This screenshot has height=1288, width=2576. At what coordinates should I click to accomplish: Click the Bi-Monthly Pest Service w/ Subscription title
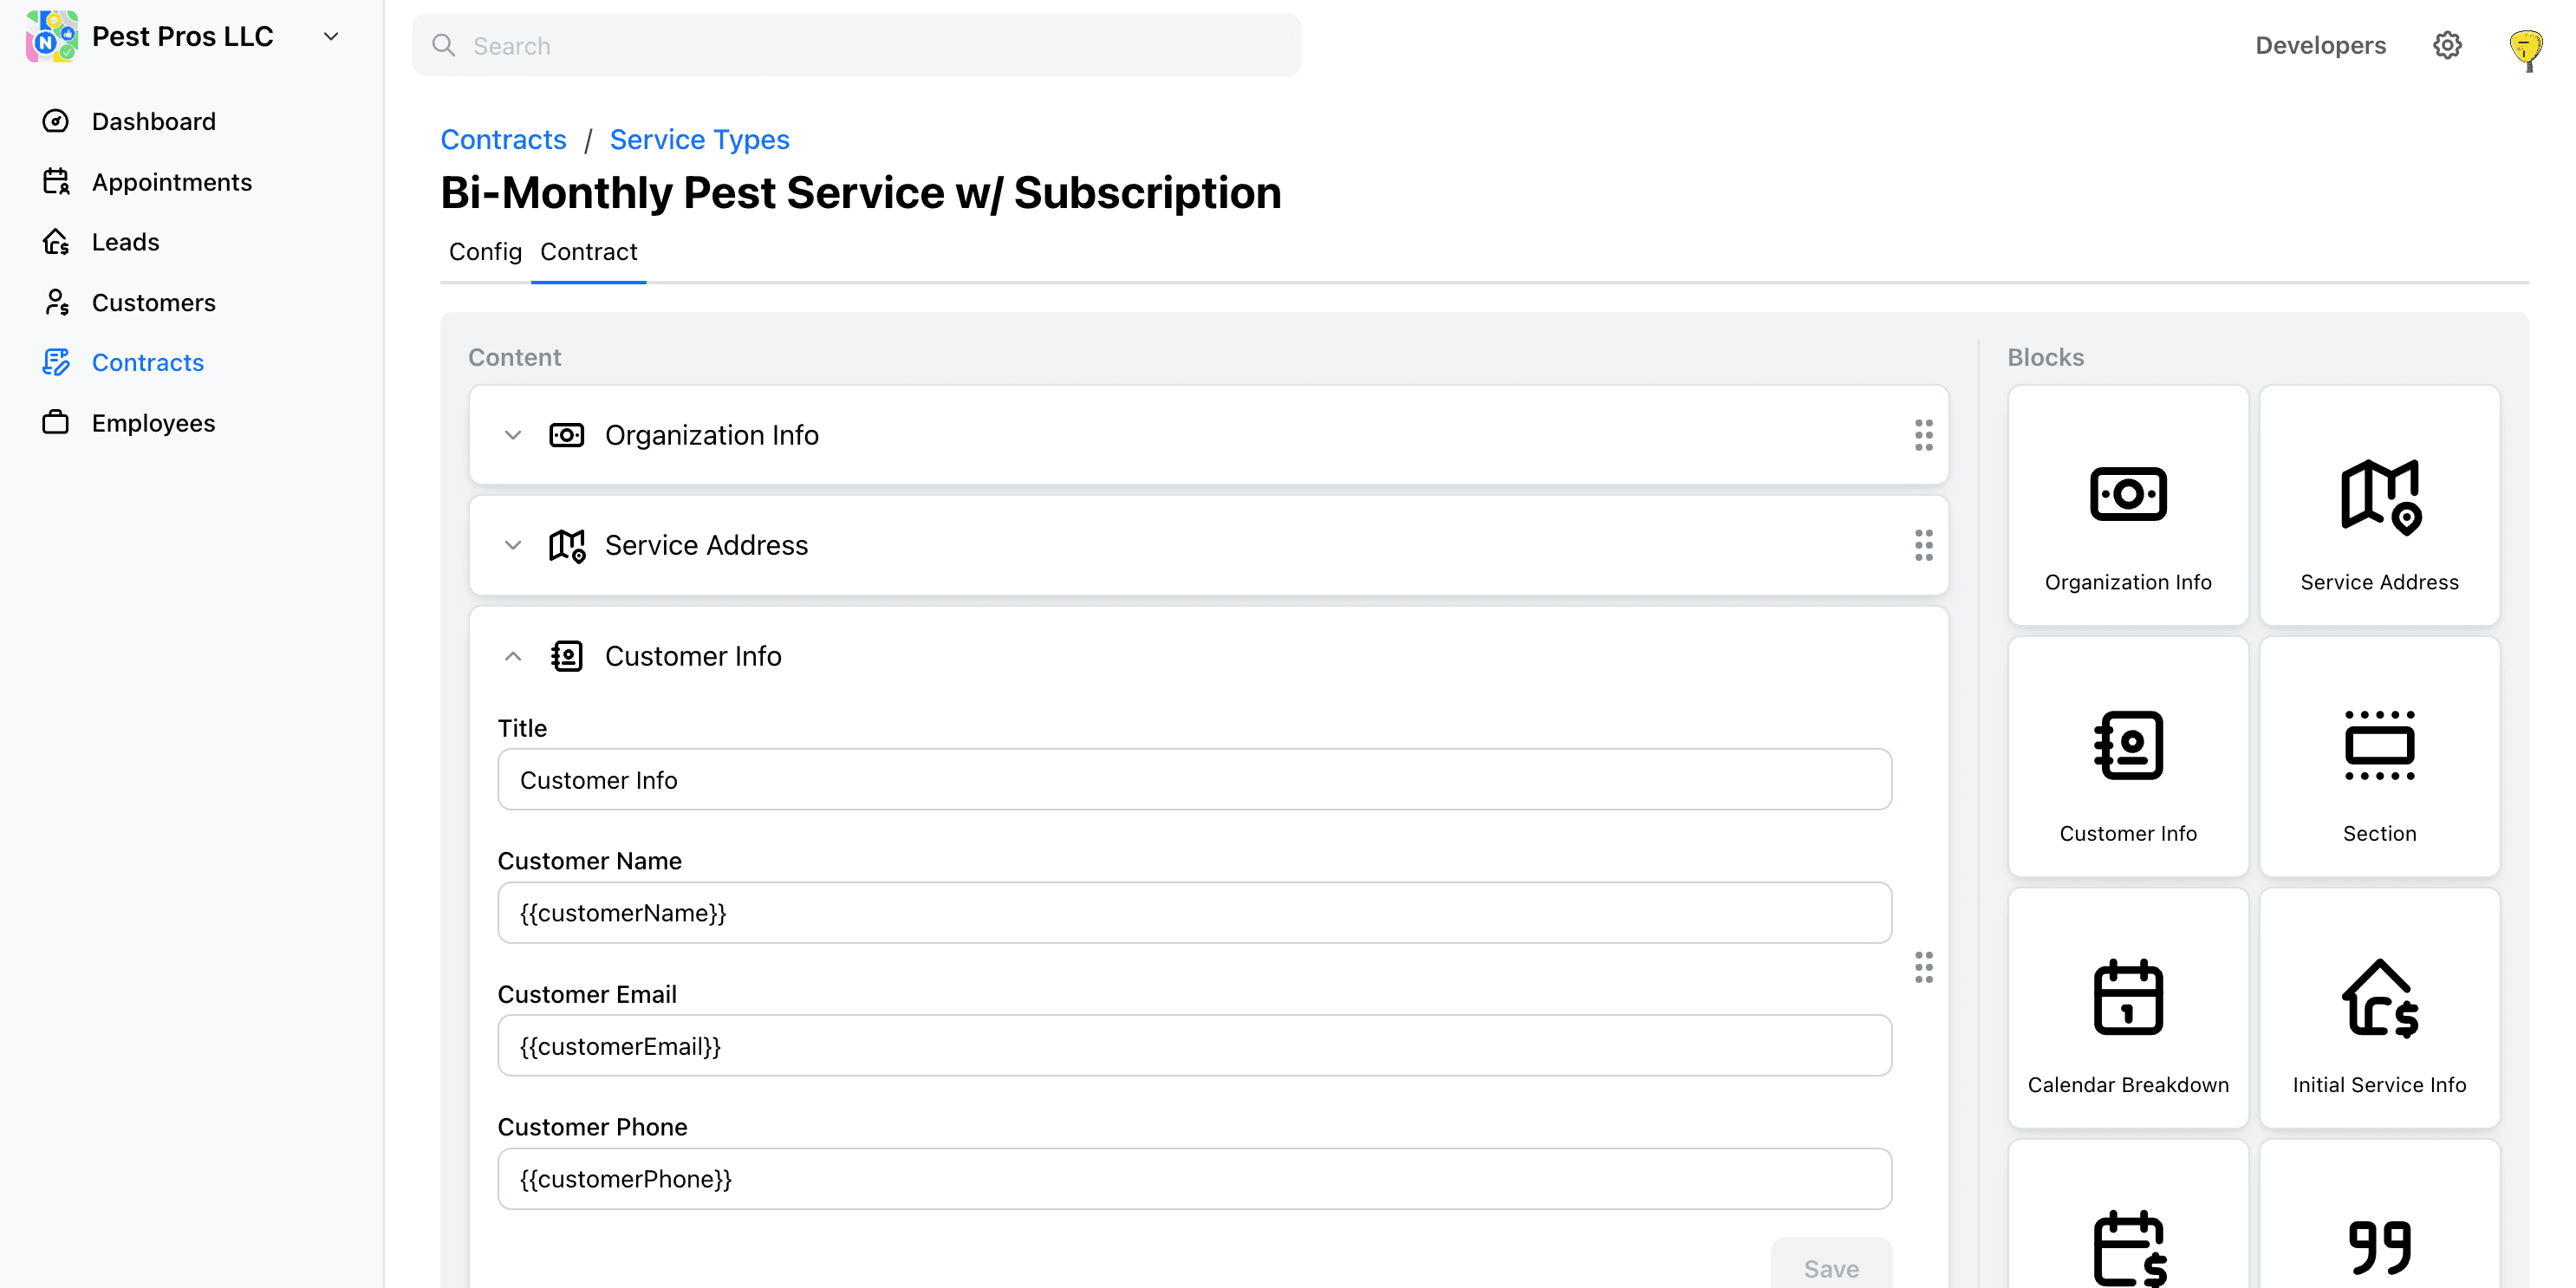[860, 193]
